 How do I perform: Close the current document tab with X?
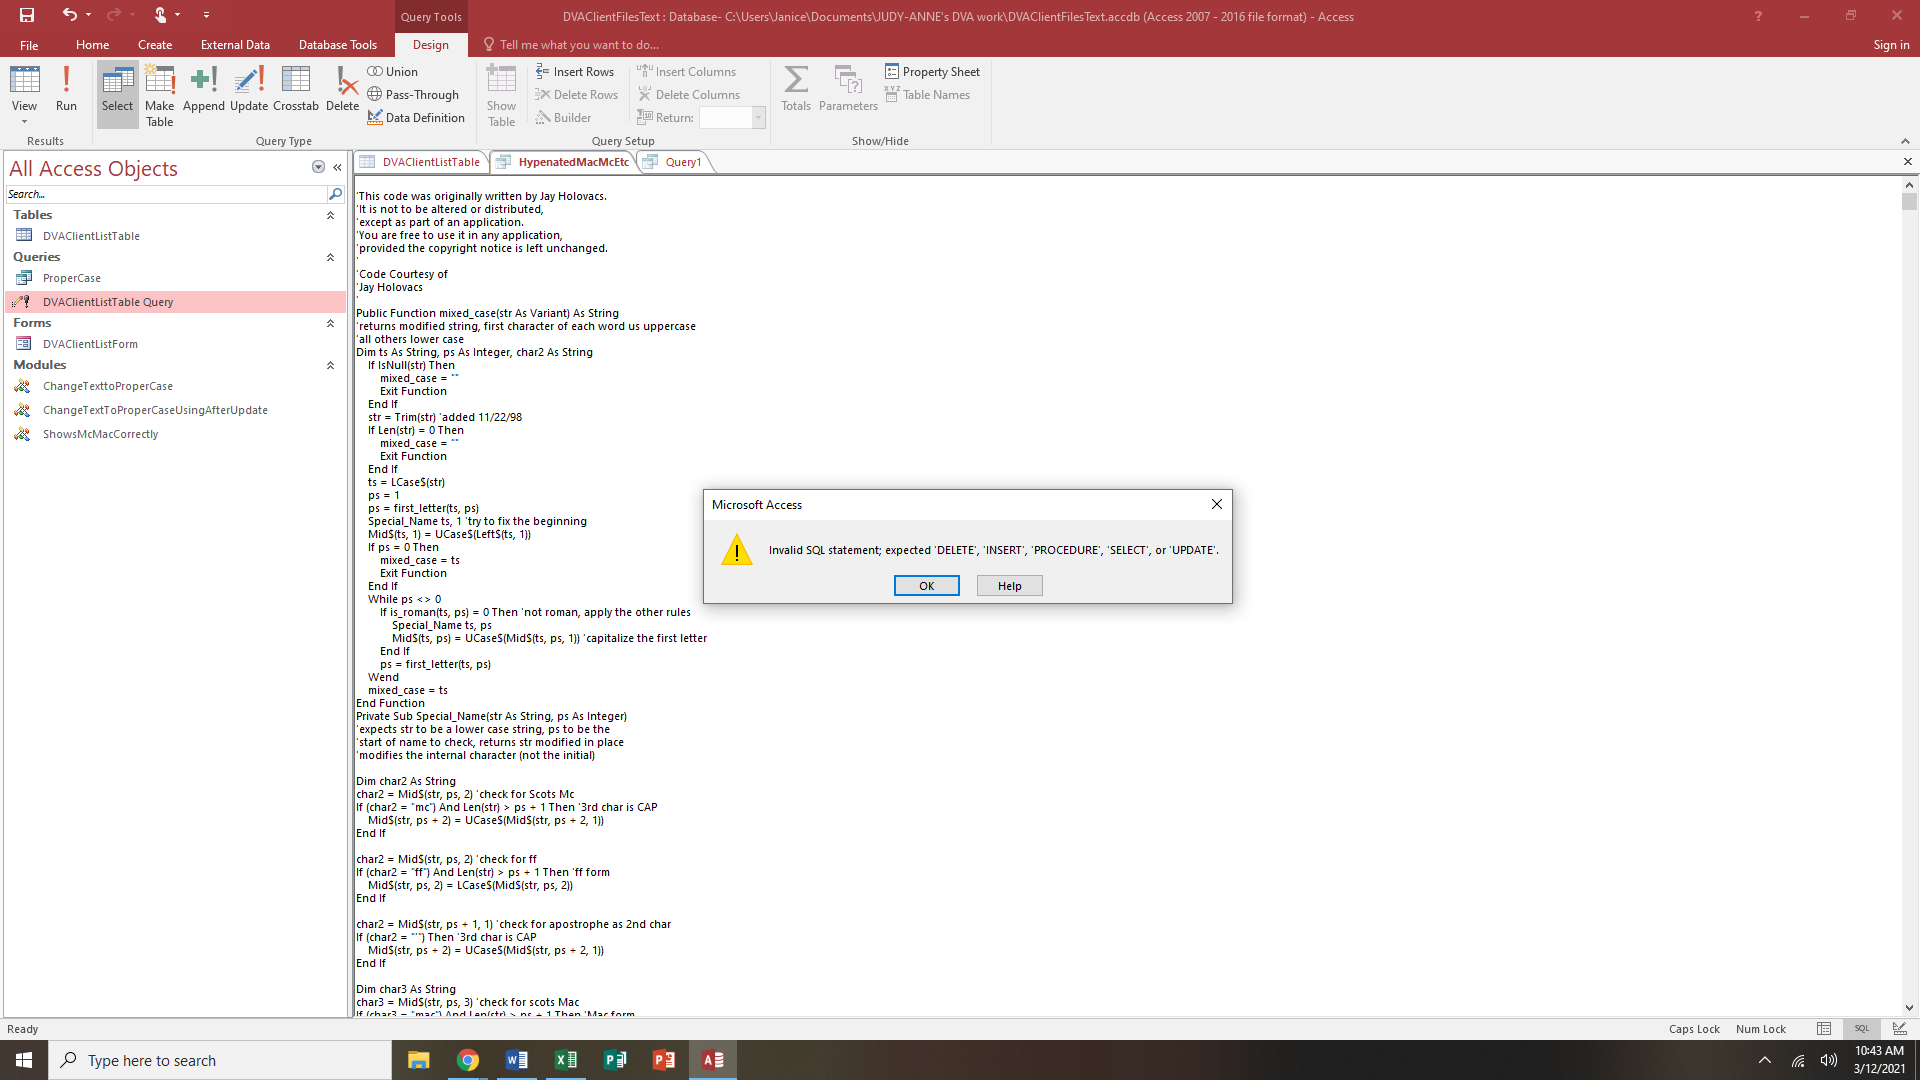[x=1907, y=162]
